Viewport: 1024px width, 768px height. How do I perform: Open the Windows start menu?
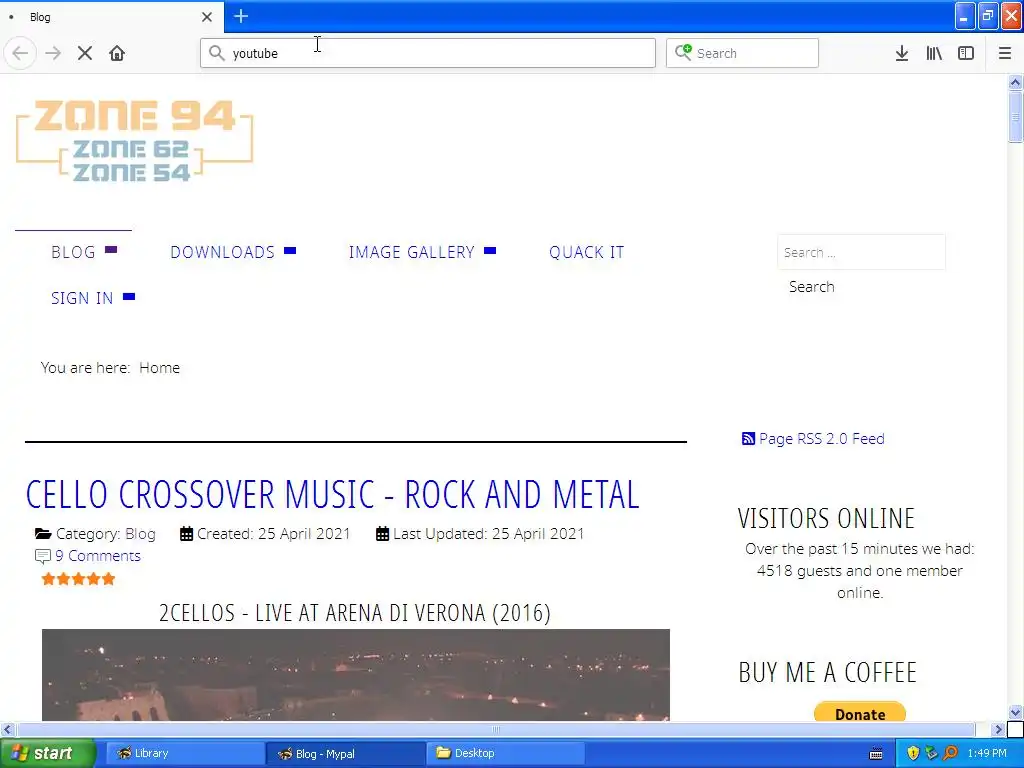48,753
